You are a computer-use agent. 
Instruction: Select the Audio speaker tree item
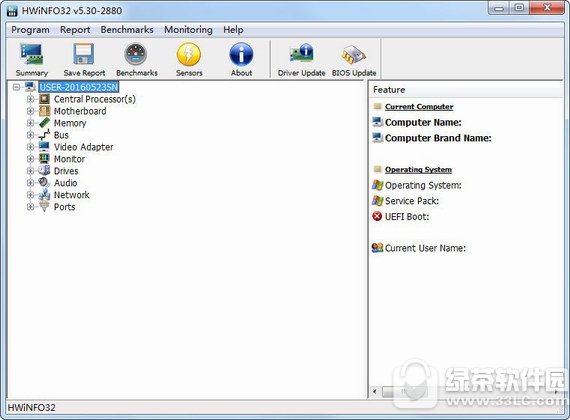65,183
